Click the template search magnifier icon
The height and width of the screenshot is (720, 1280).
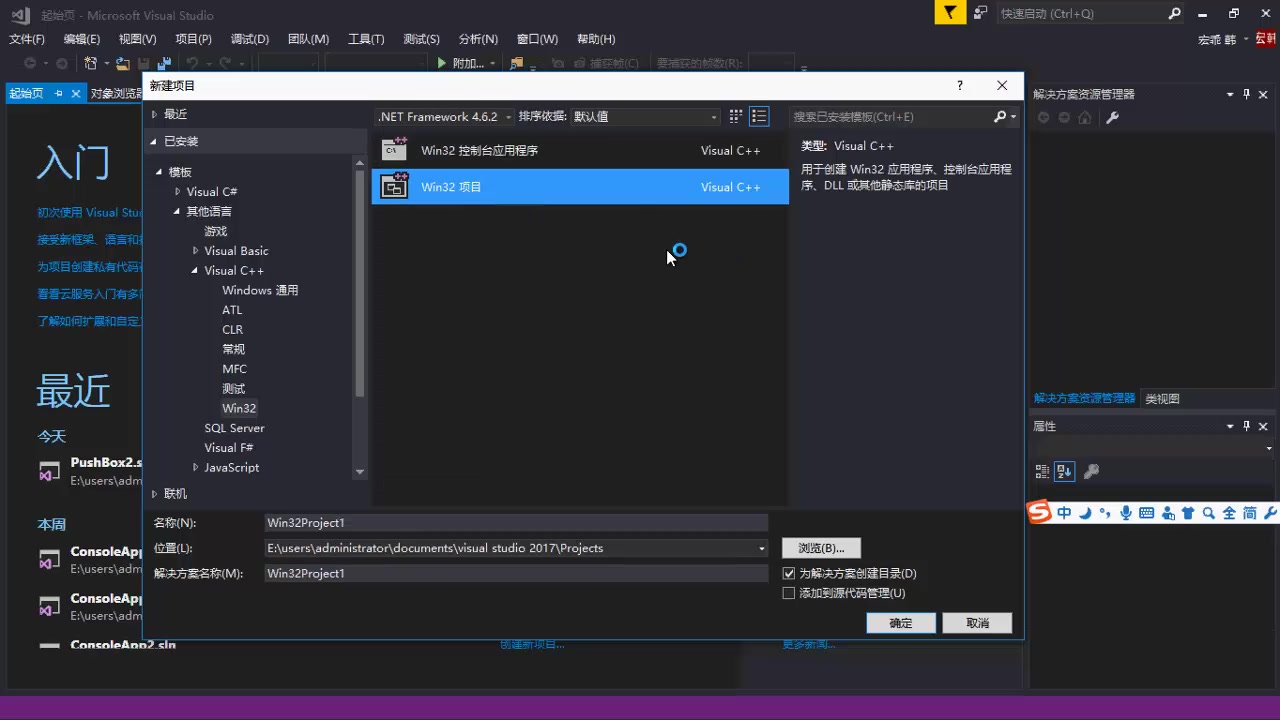point(1000,117)
